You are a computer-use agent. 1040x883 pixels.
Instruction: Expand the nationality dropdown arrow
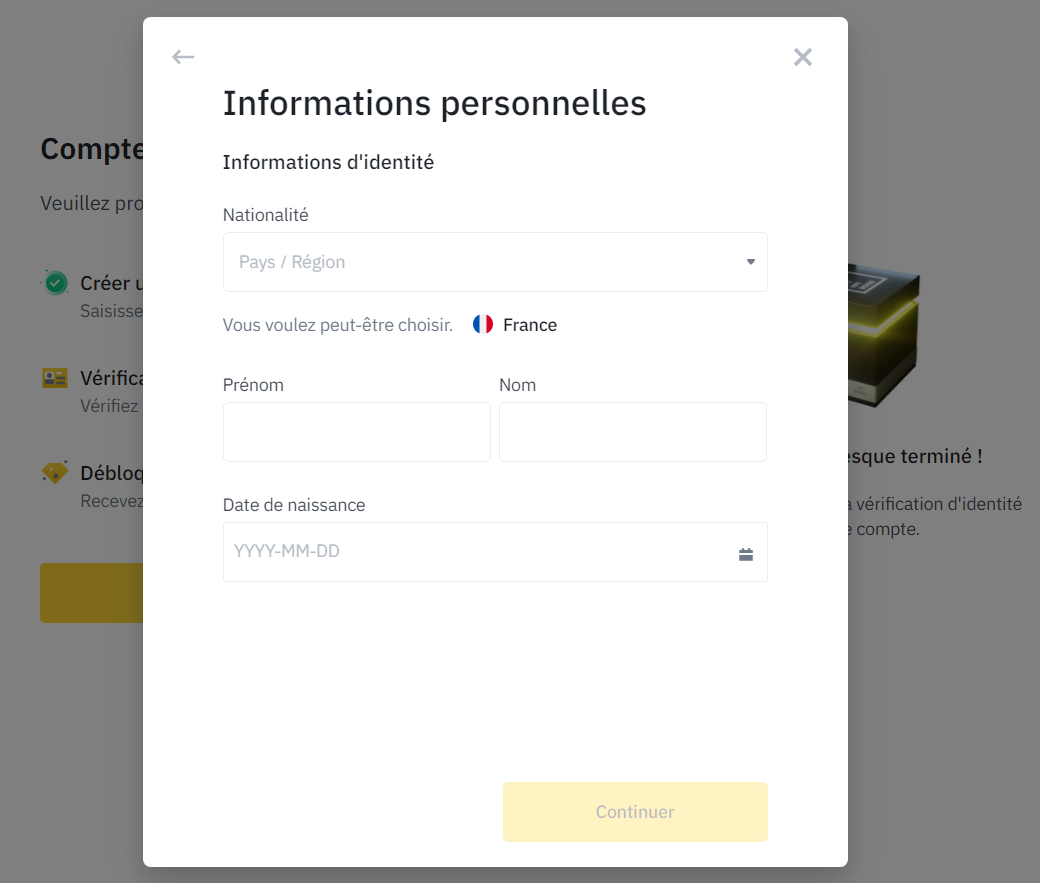[750, 262]
